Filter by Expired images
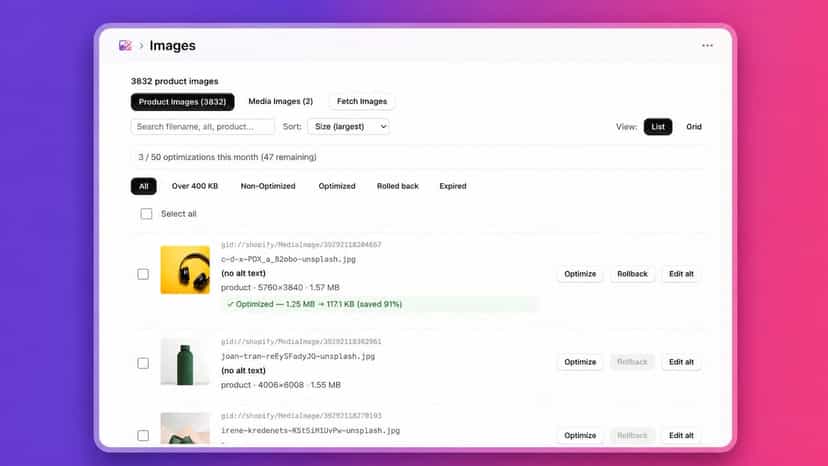The height and width of the screenshot is (466, 828). tap(453, 186)
